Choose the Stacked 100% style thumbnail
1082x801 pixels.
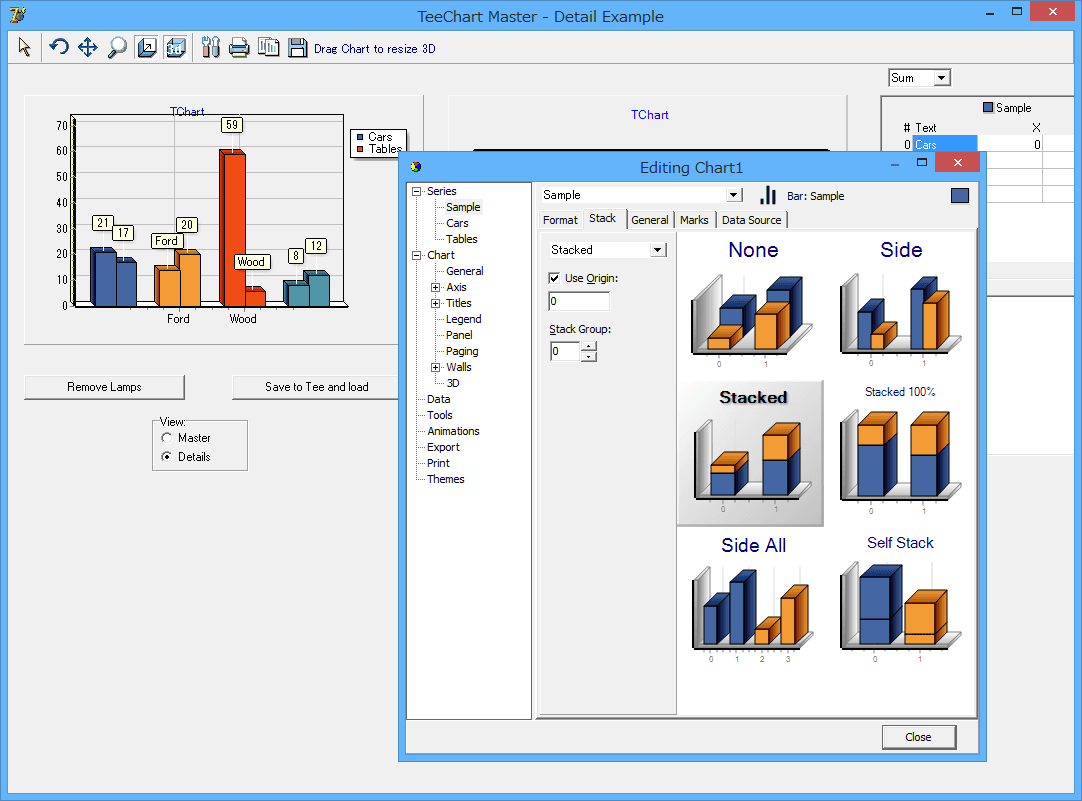(x=901, y=453)
